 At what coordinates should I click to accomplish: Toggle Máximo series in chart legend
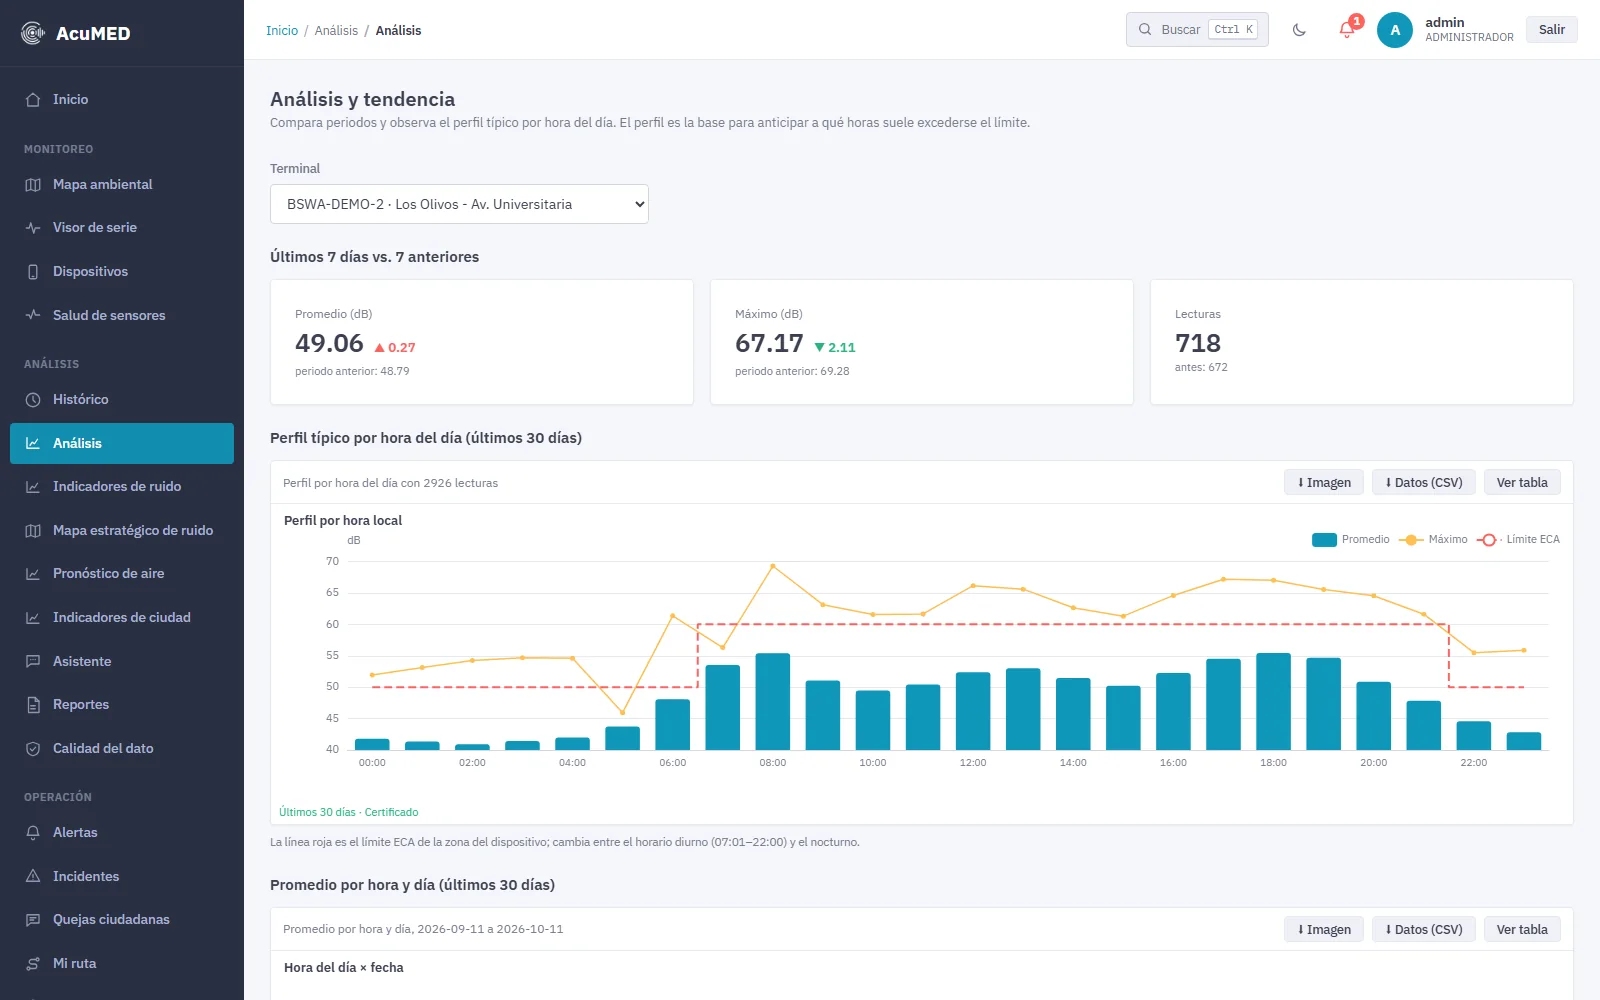tap(1433, 540)
